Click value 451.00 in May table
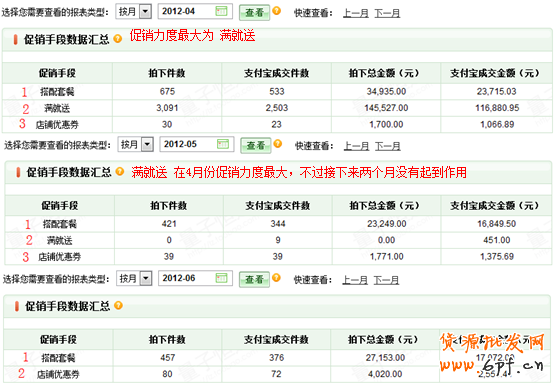 [496, 240]
